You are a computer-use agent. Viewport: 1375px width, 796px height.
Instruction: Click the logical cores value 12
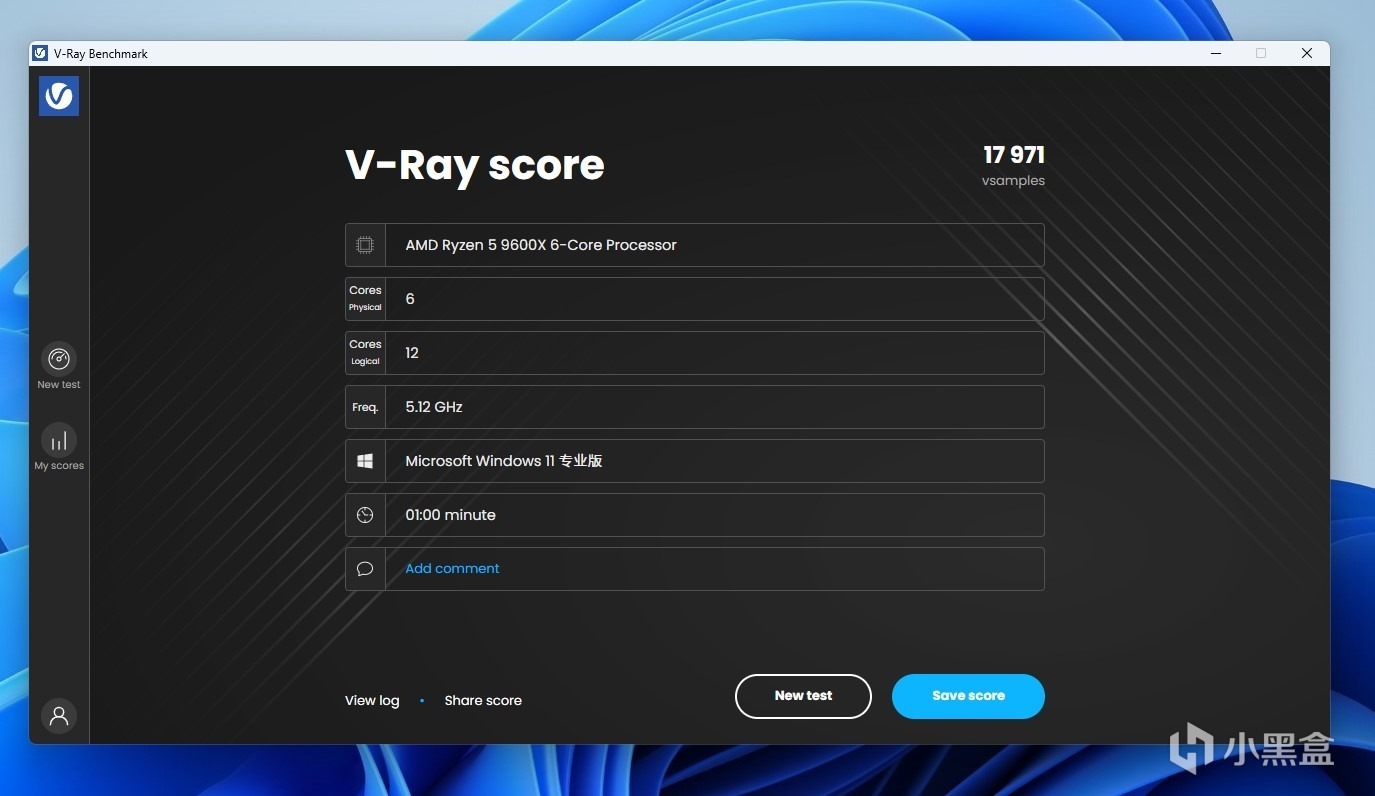pos(412,353)
